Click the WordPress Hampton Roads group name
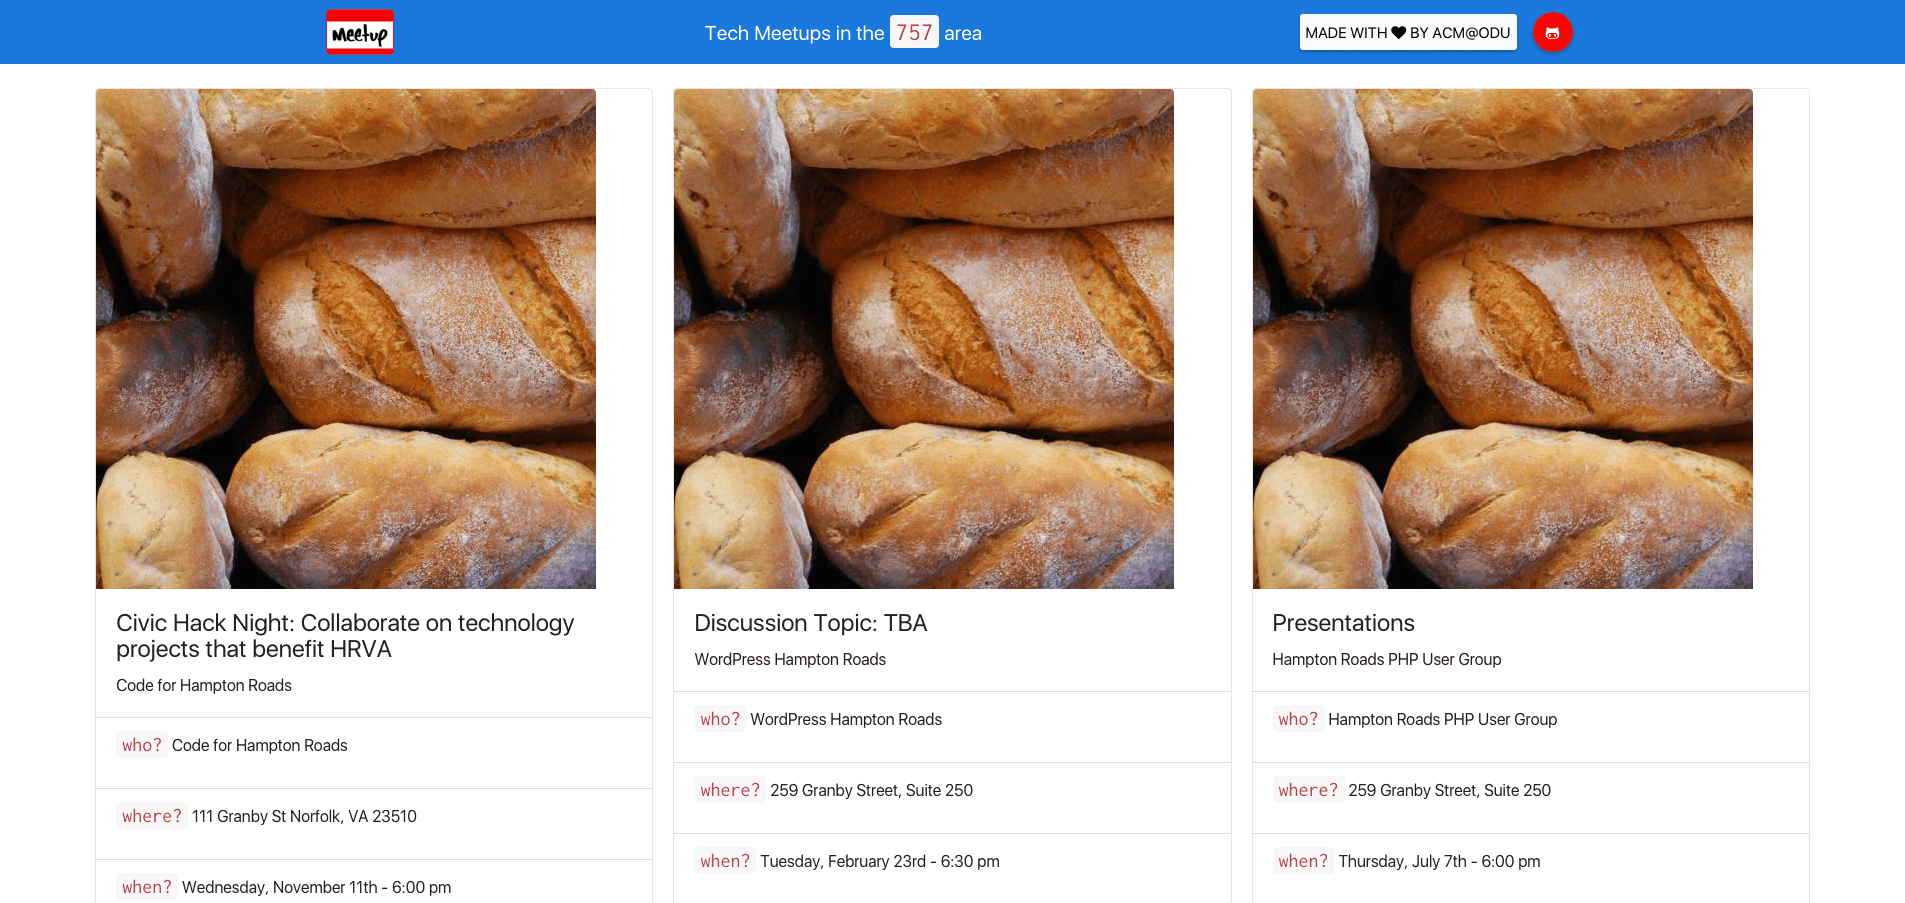The width and height of the screenshot is (1905, 903). (789, 659)
